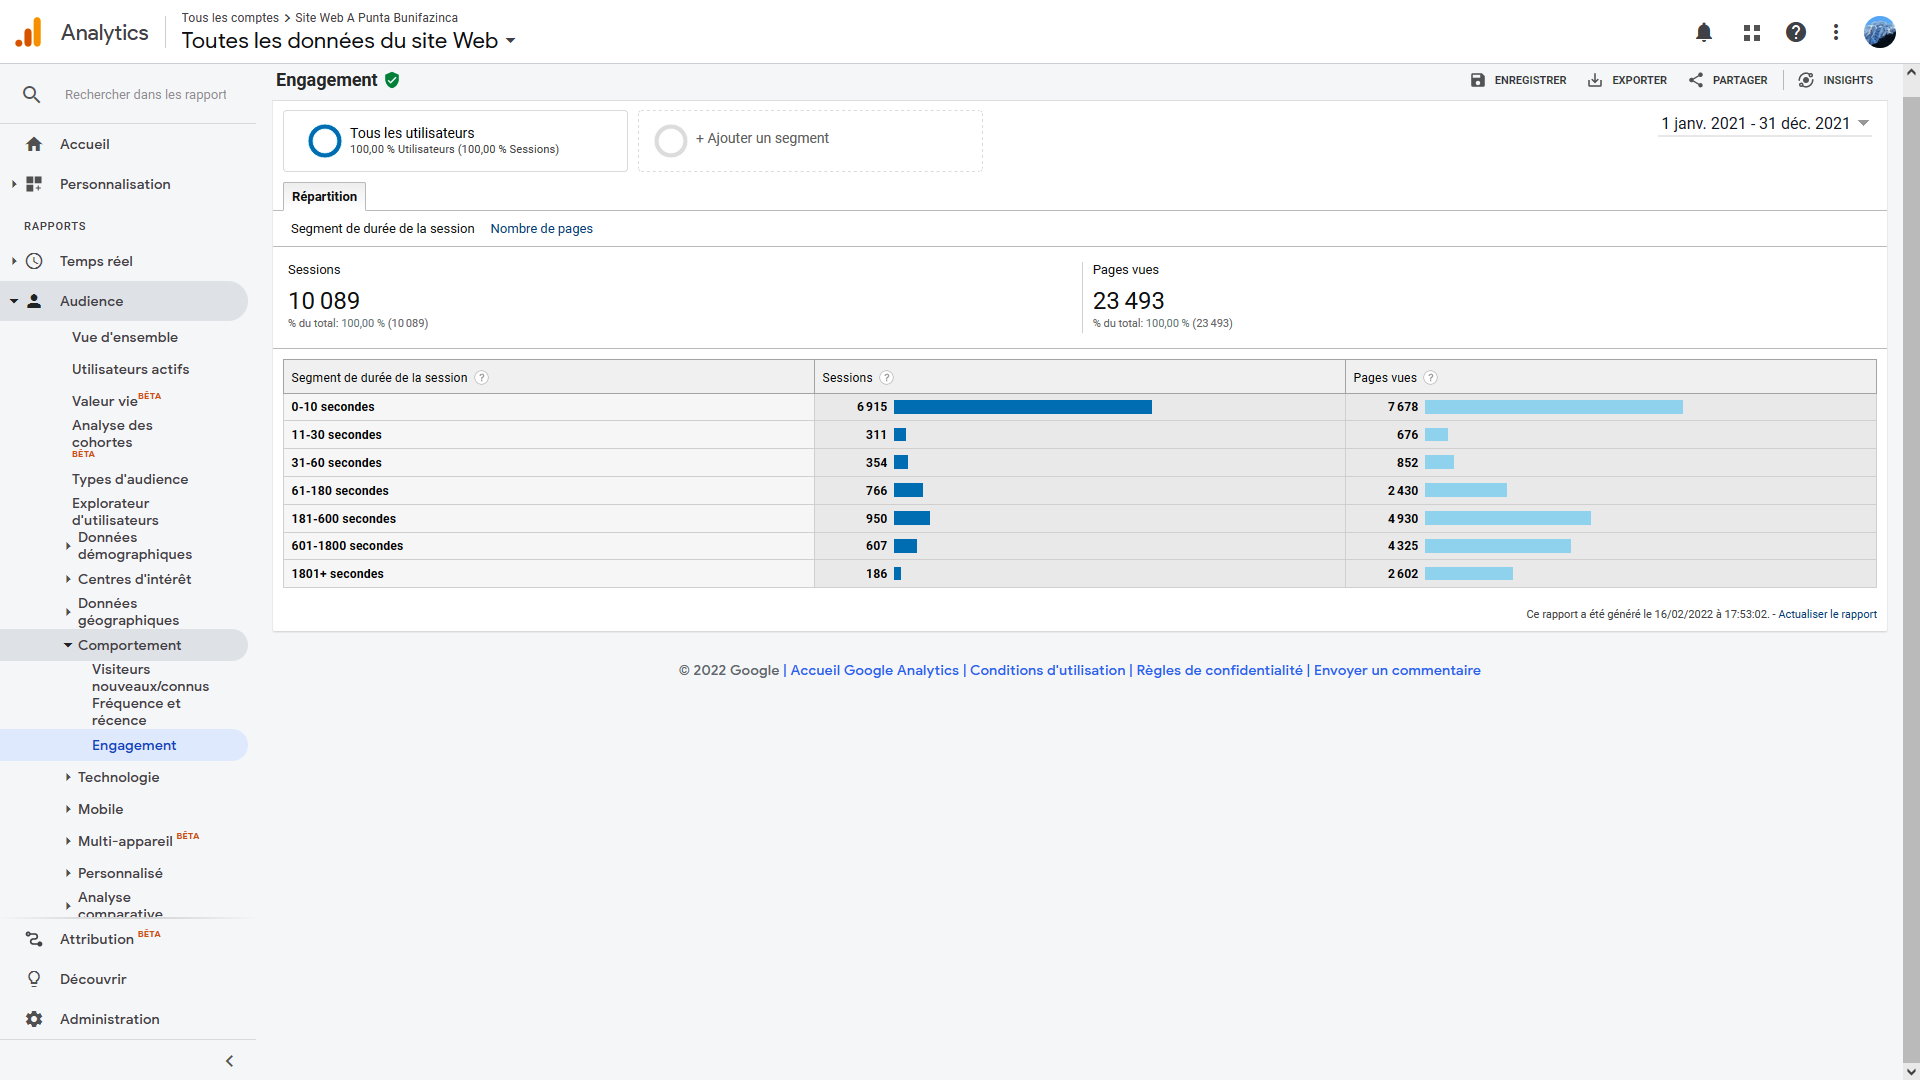Click the Personnalisation dashboard icon

(x=34, y=184)
